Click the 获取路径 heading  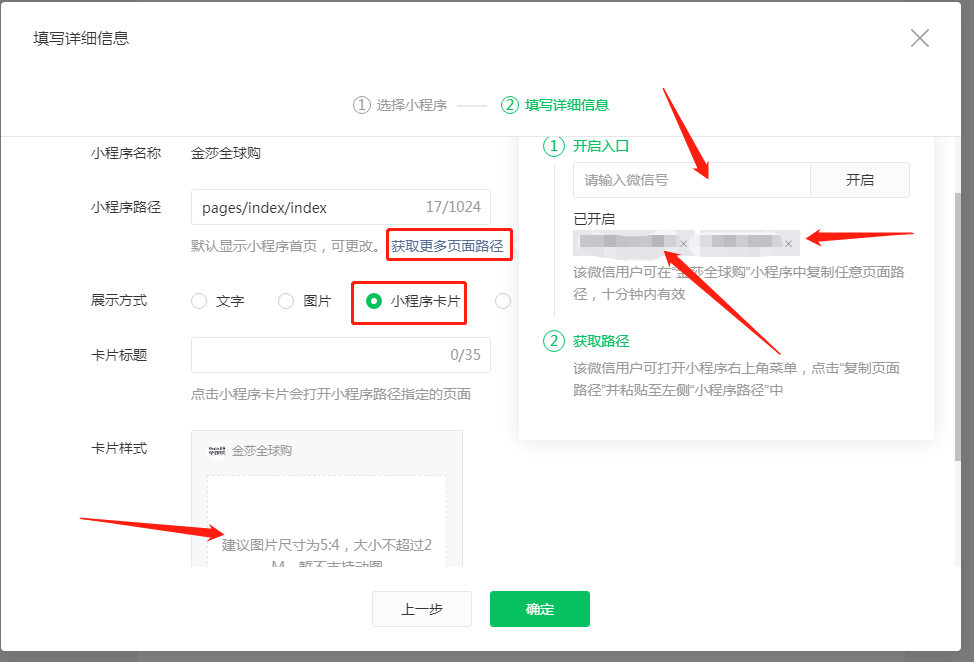(601, 341)
